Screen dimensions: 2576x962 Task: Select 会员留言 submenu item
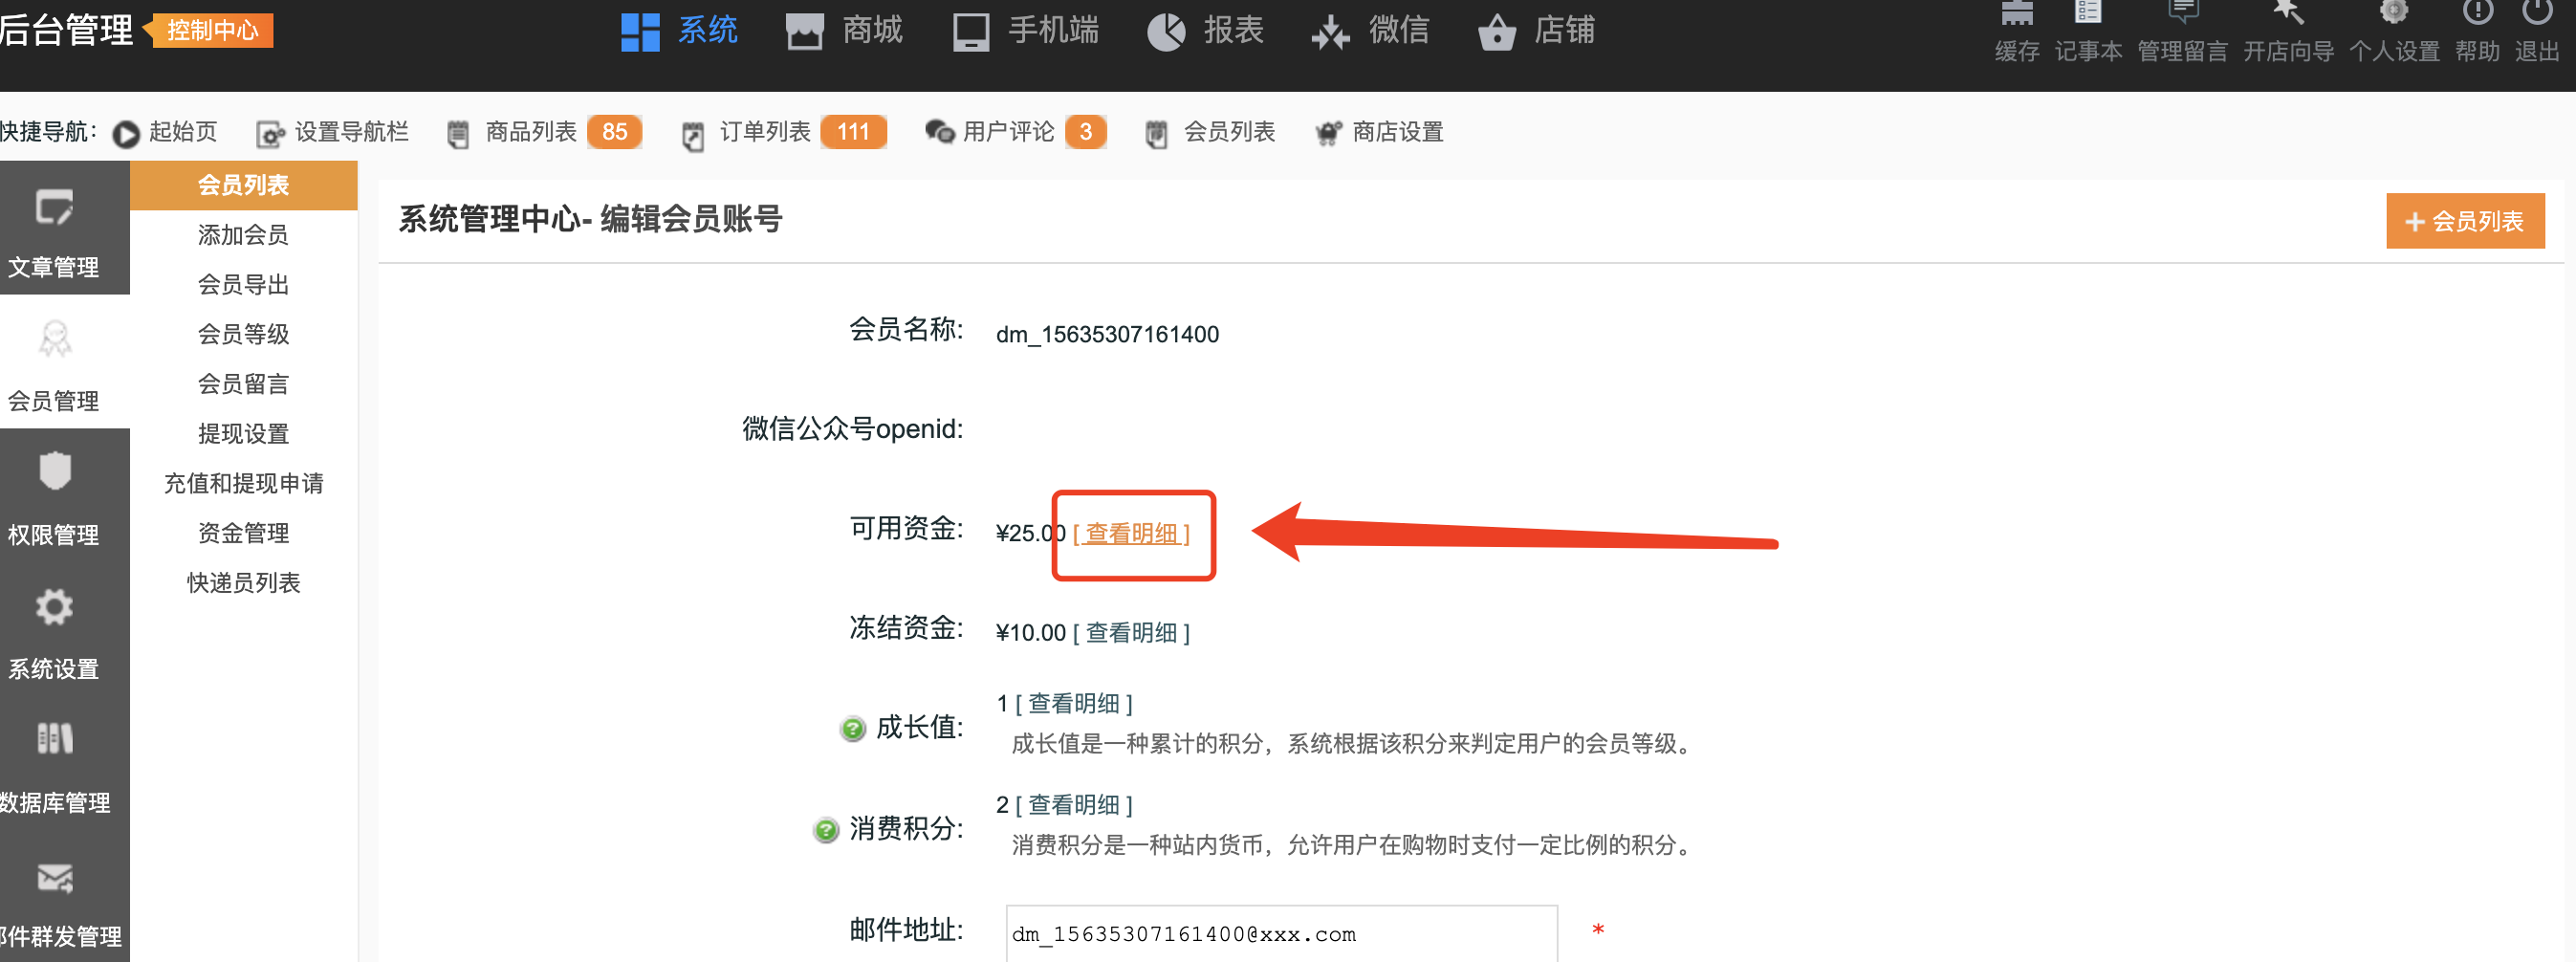click(243, 384)
